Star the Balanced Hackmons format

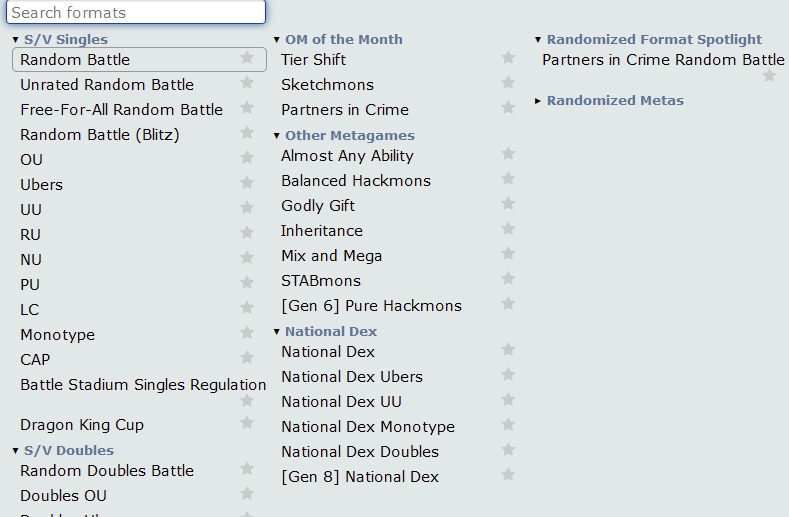[x=508, y=179]
